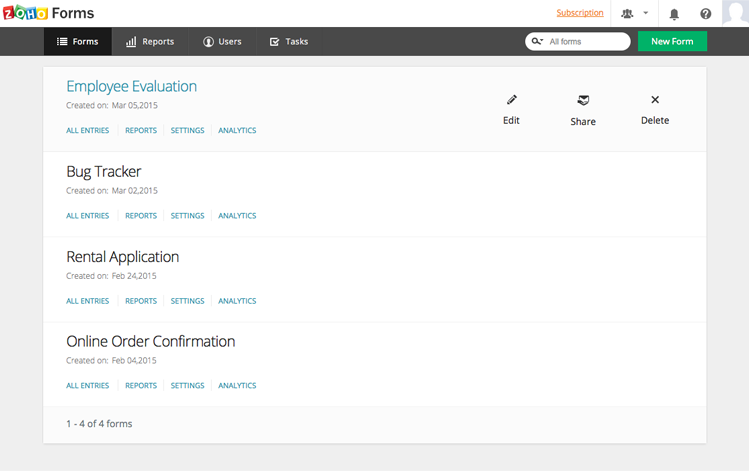Click the Delete X icon
Screen dimensions: 749x471
(x=655, y=99)
